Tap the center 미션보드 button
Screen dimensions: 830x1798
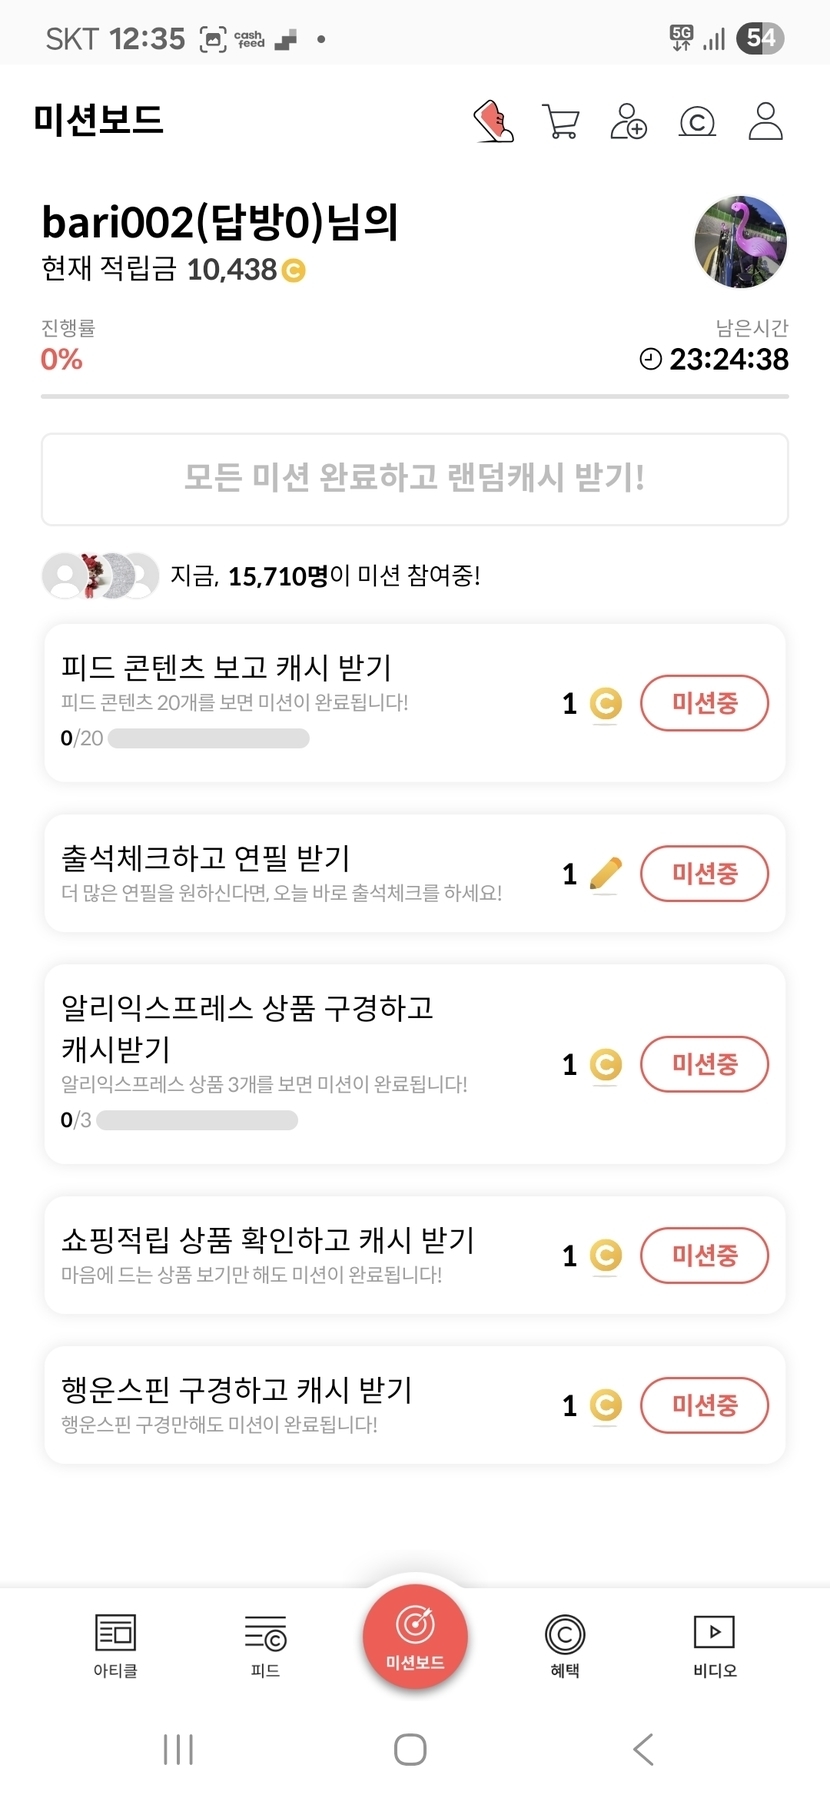[415, 1637]
